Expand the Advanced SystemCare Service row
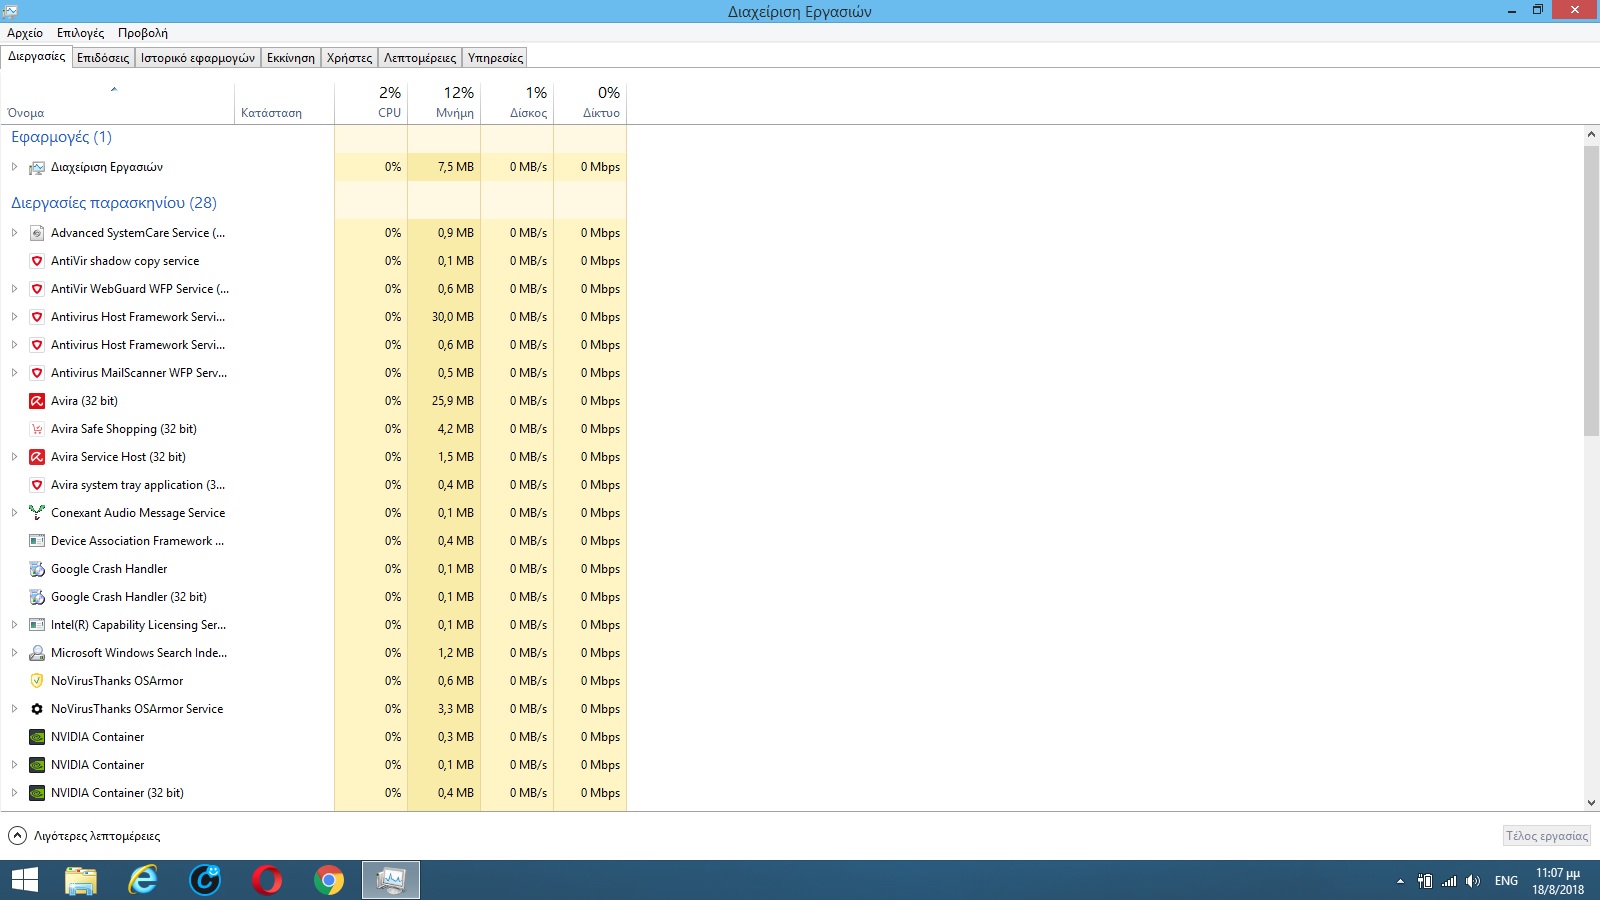This screenshot has width=1600, height=900. [x=14, y=233]
